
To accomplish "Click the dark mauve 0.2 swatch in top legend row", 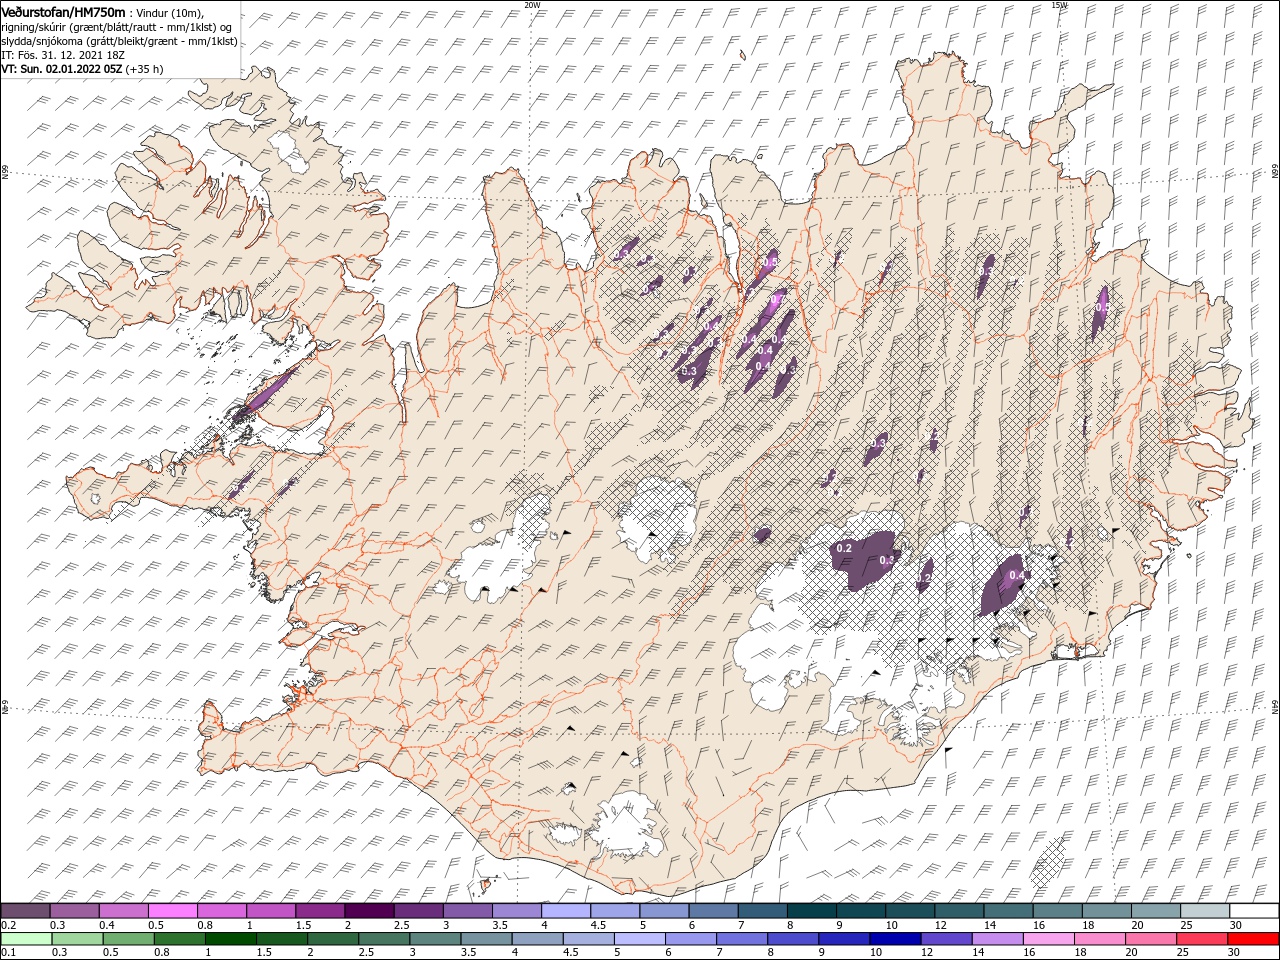I will point(25,911).
